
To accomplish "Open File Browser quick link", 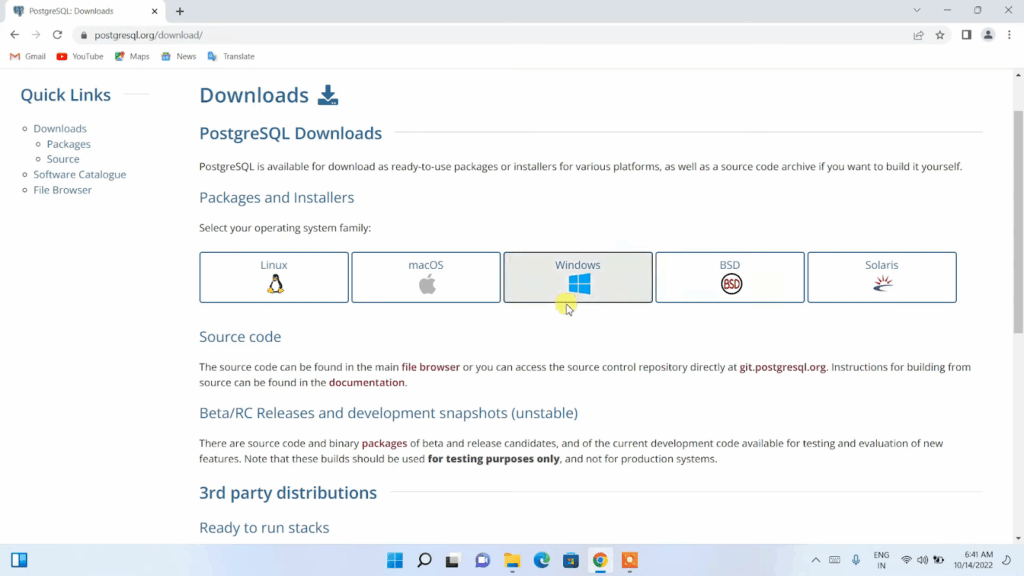I will 63,190.
